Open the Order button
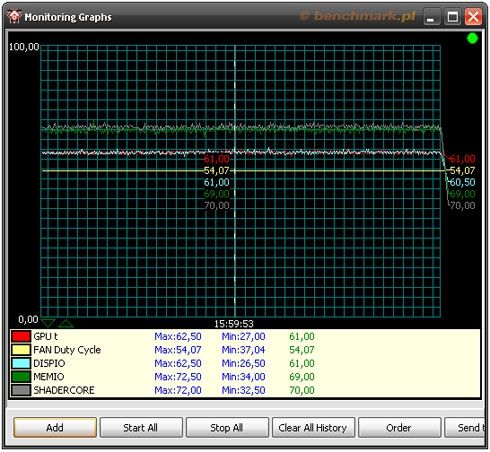This screenshot has width=490, height=452. [399, 427]
